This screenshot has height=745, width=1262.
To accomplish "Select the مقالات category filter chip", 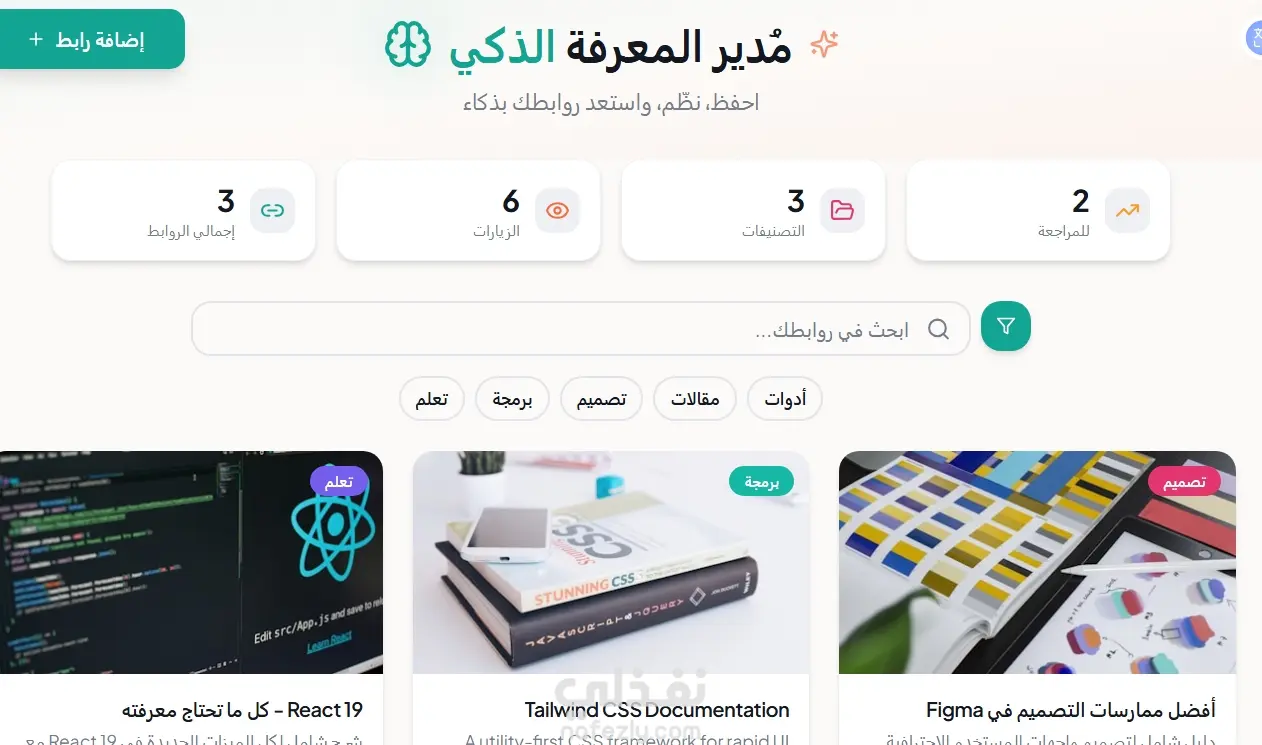I will (x=695, y=399).
